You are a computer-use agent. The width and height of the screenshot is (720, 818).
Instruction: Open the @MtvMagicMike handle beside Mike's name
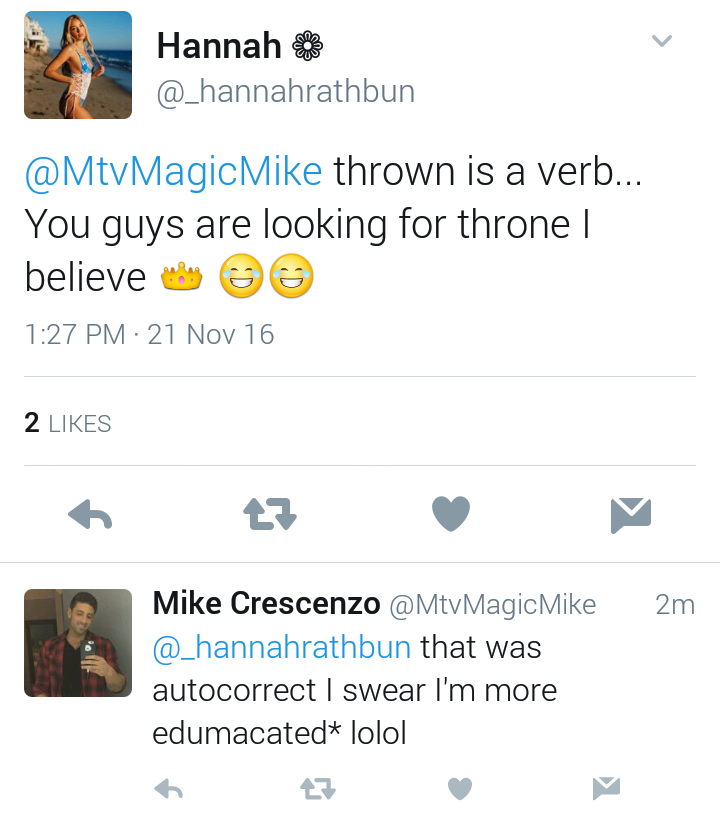pos(493,605)
